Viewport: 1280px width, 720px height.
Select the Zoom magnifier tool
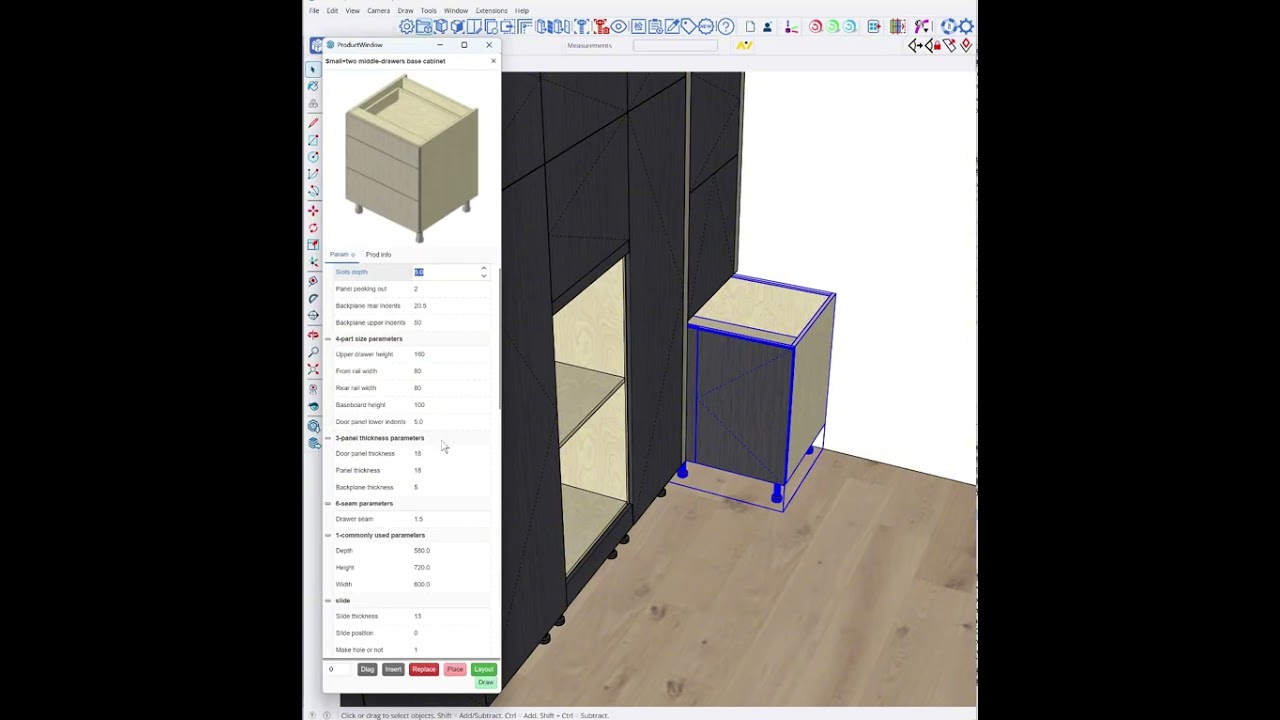pos(313,351)
